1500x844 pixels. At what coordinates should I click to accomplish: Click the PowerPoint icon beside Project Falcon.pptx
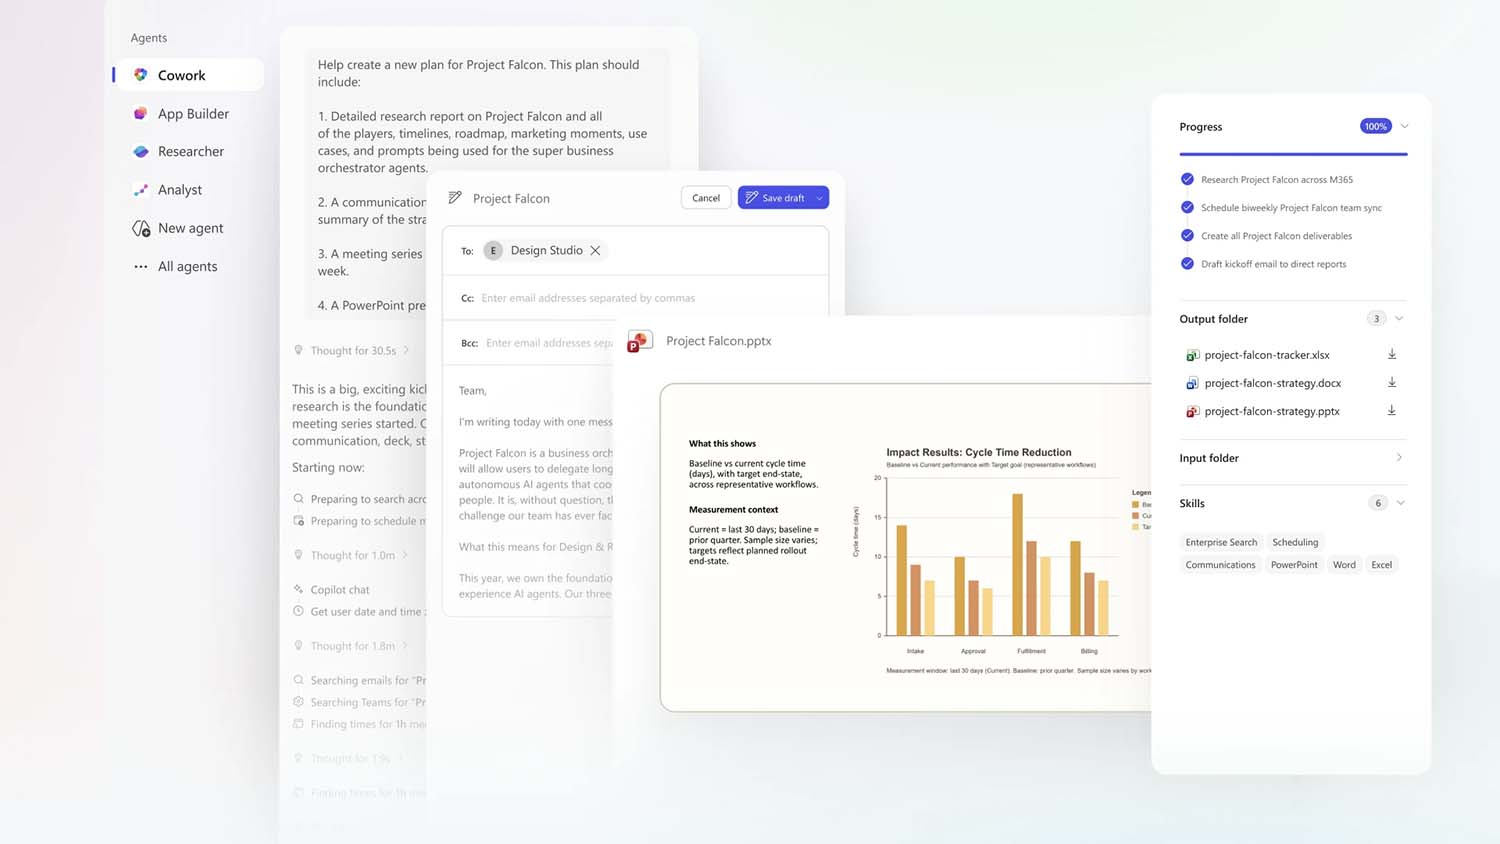639,342
